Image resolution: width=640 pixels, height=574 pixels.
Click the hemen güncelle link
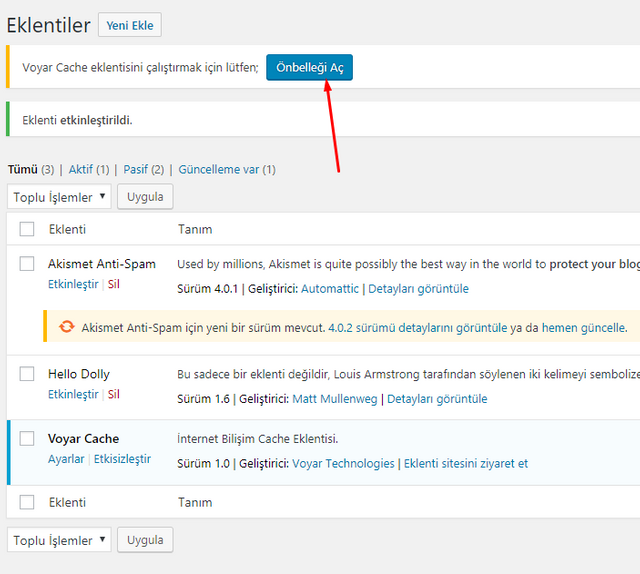(x=584, y=328)
